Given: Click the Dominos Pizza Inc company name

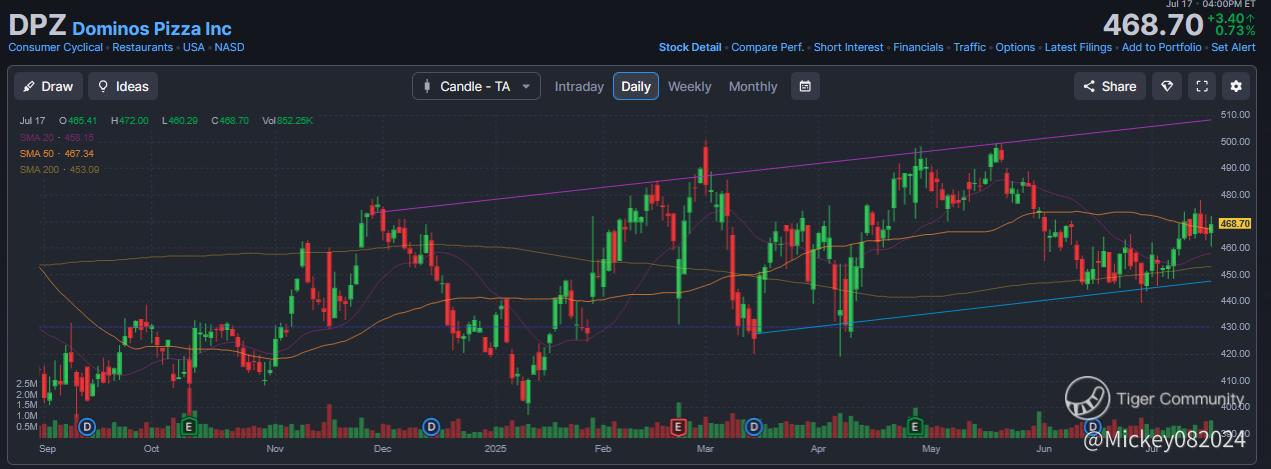Looking at the screenshot, I should coord(152,29).
